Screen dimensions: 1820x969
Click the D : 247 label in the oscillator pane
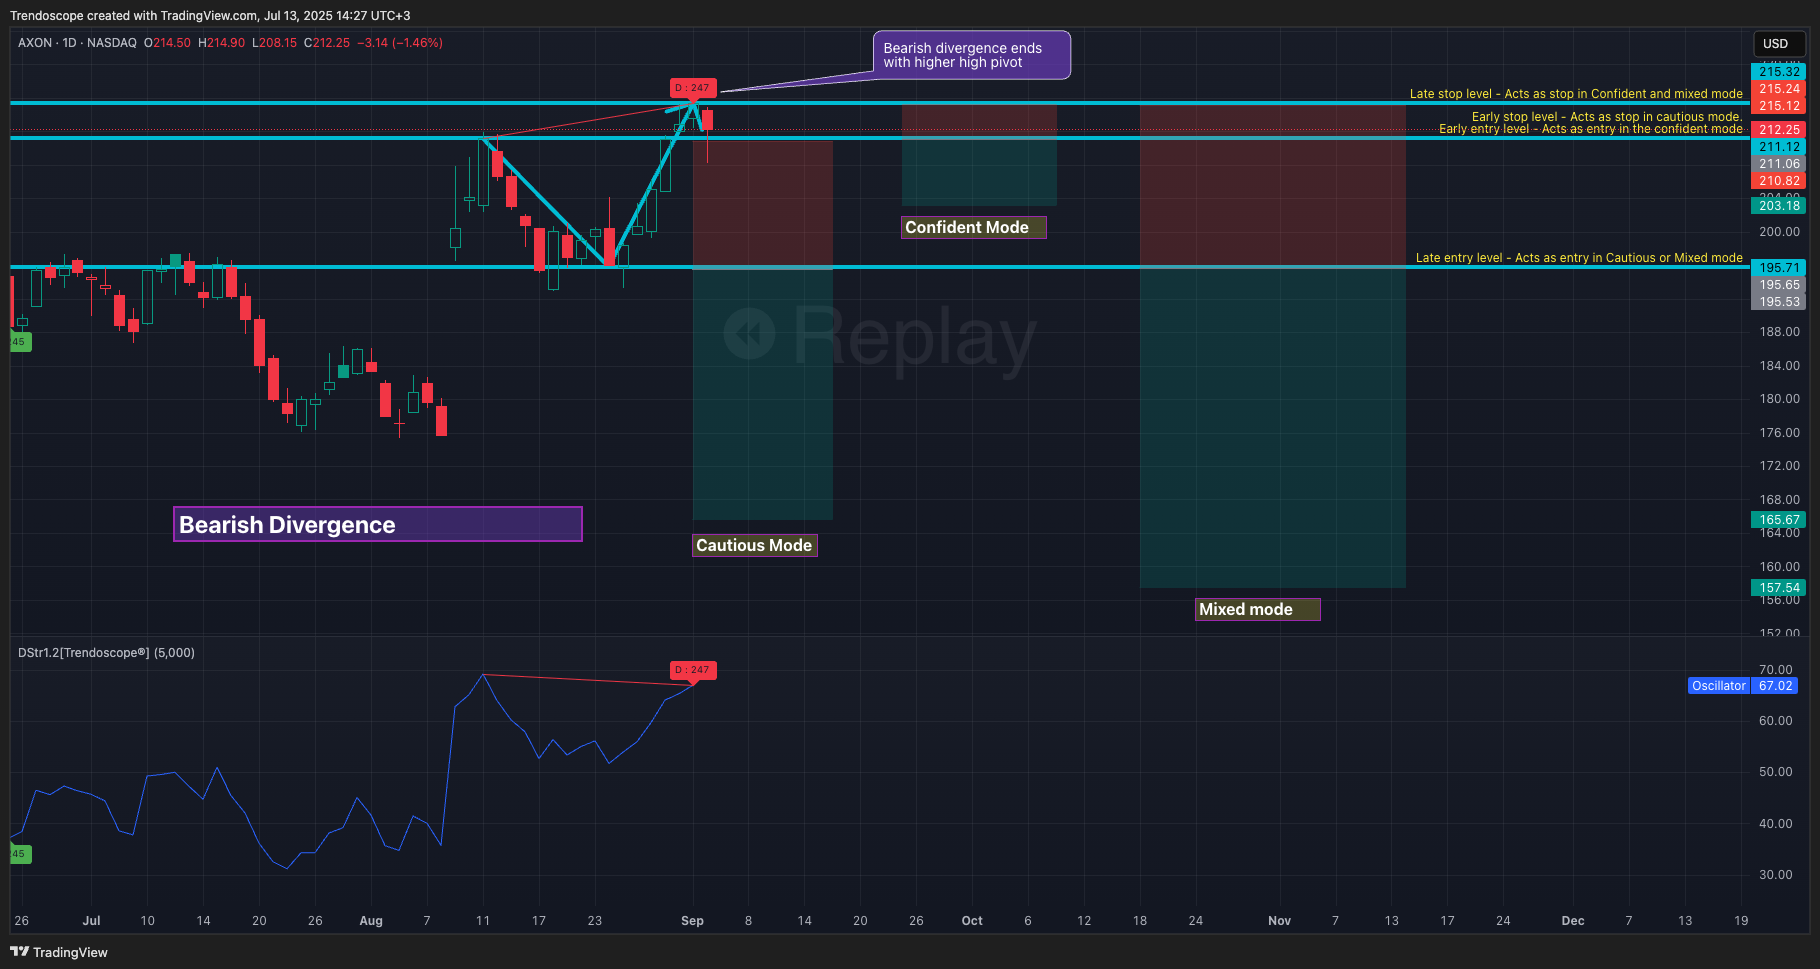tap(693, 670)
